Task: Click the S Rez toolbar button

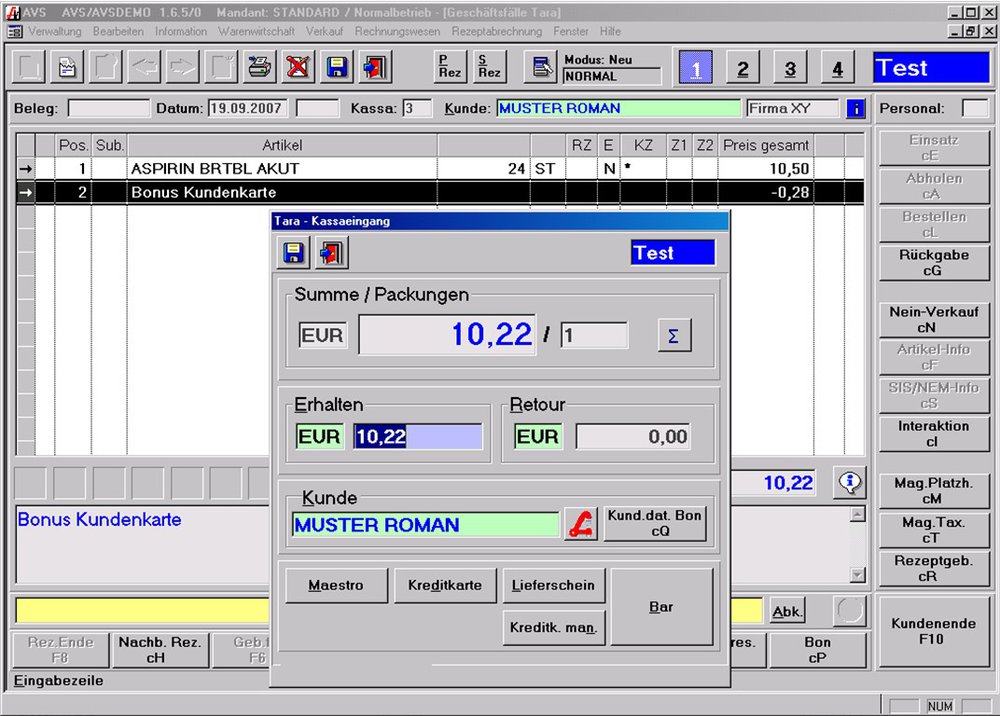Action: (x=490, y=67)
